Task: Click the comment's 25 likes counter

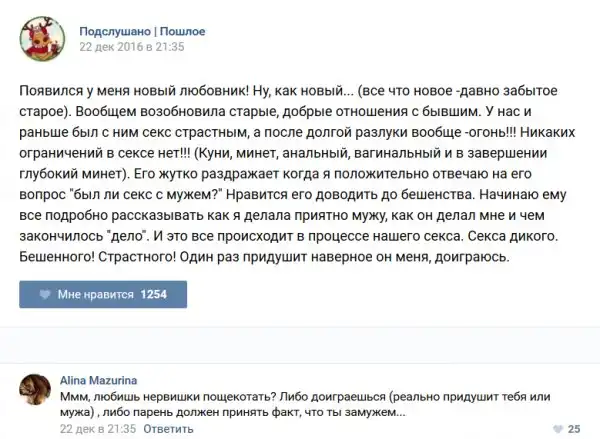Action: tap(574, 428)
